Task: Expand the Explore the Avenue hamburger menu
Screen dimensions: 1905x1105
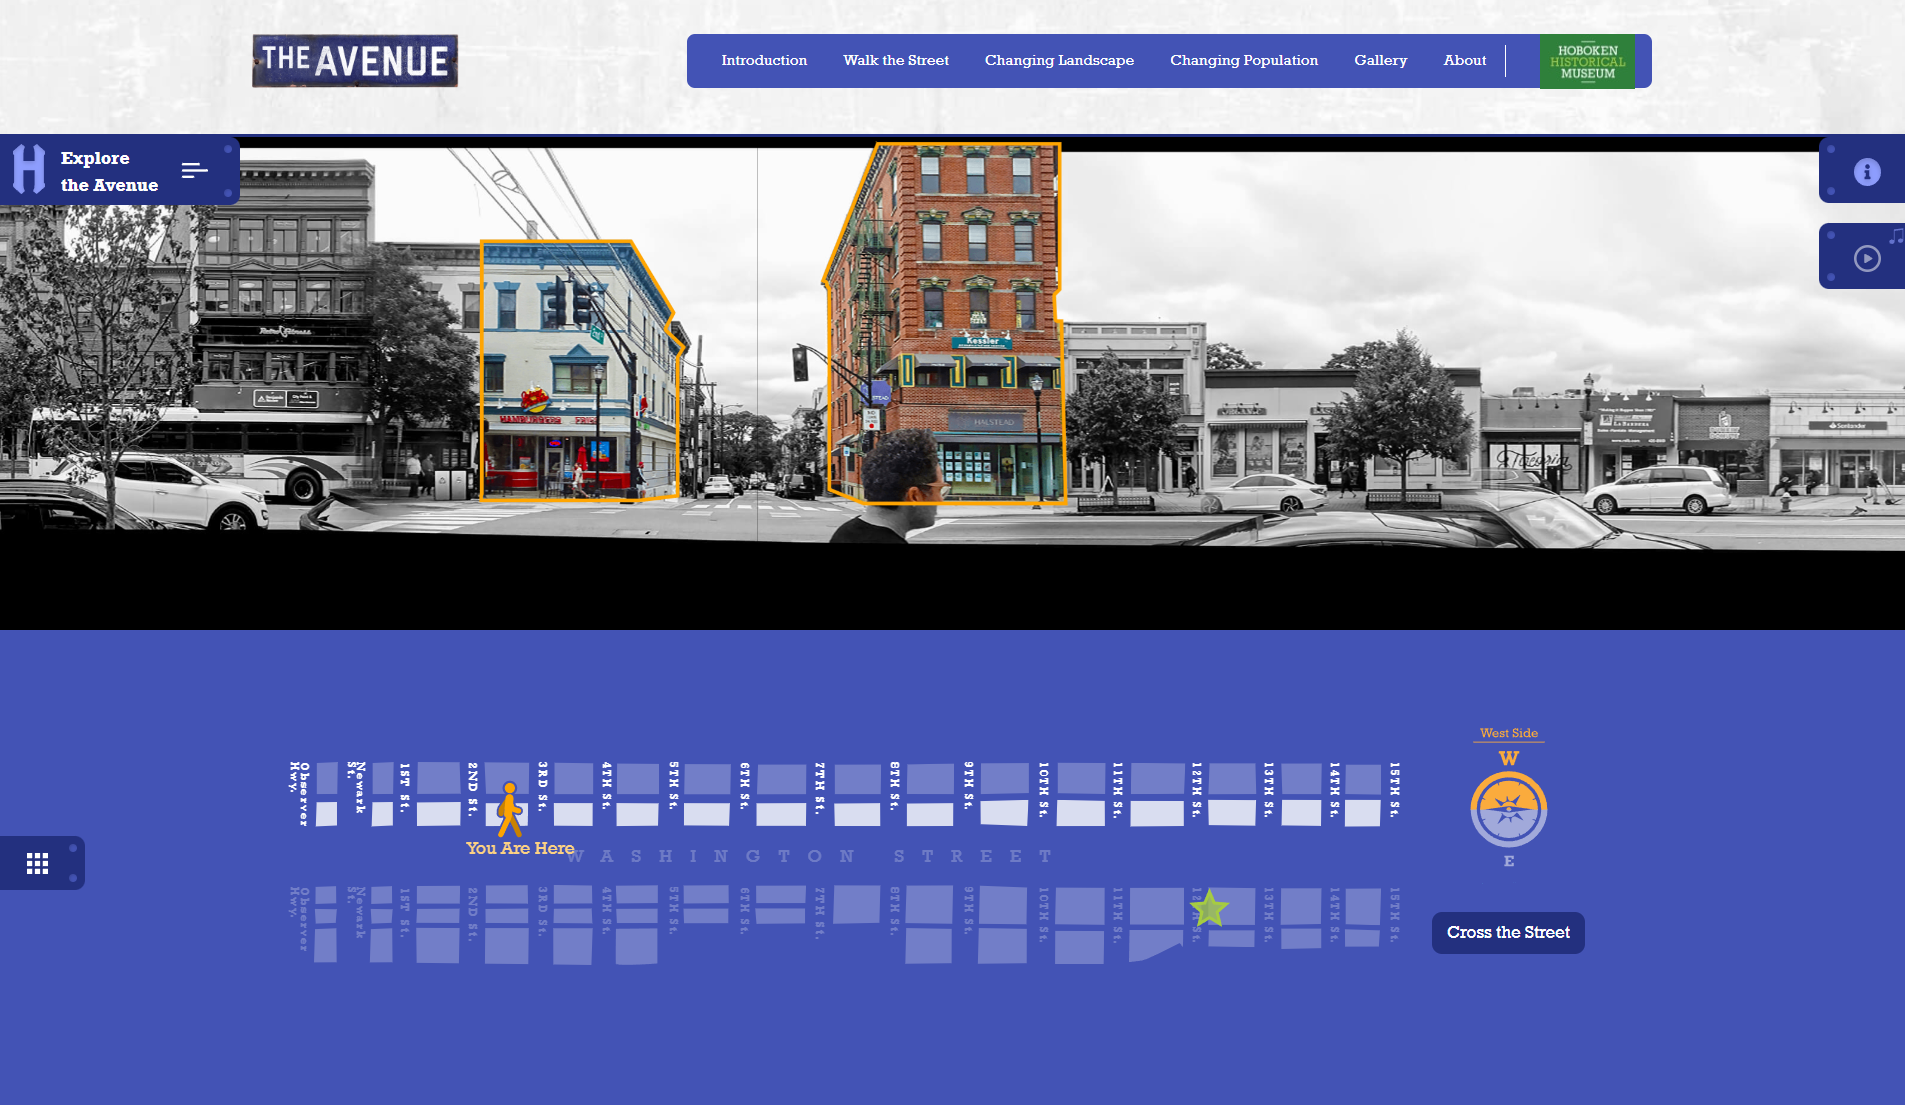Action: pos(194,171)
